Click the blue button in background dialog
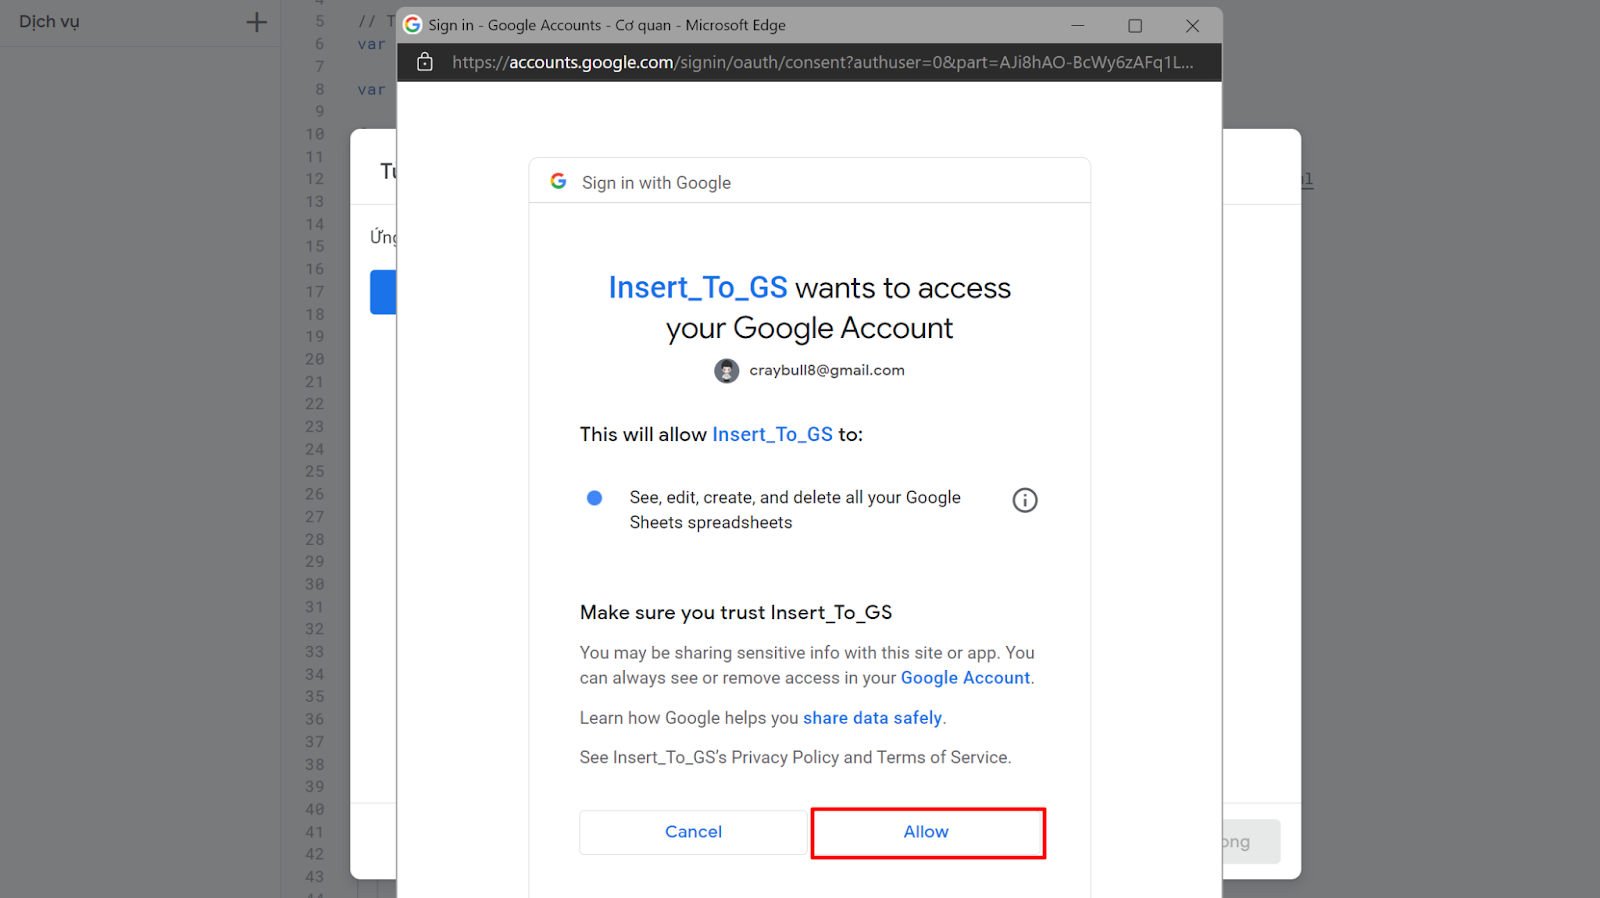Screen dimensions: 1600x898 [x=383, y=292]
